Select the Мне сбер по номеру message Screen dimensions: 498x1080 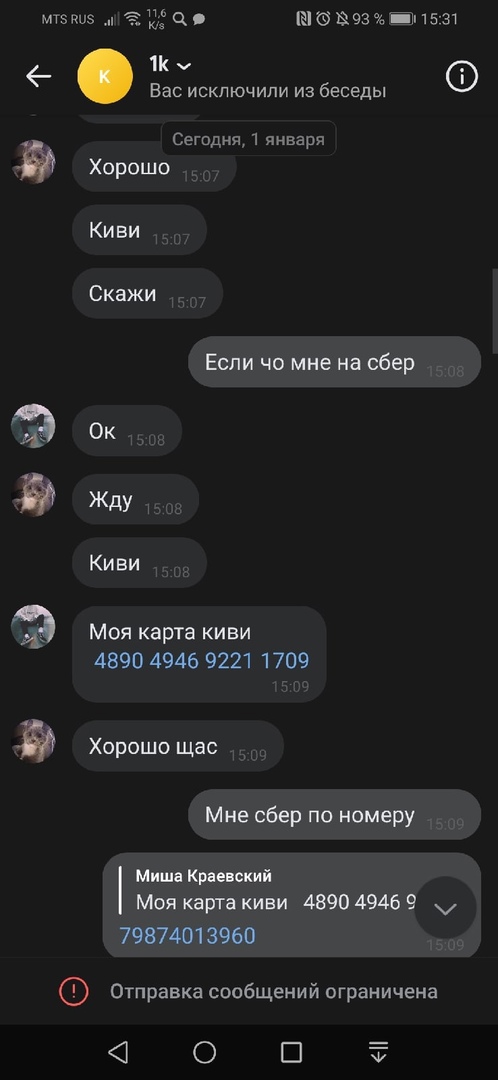click(335, 815)
